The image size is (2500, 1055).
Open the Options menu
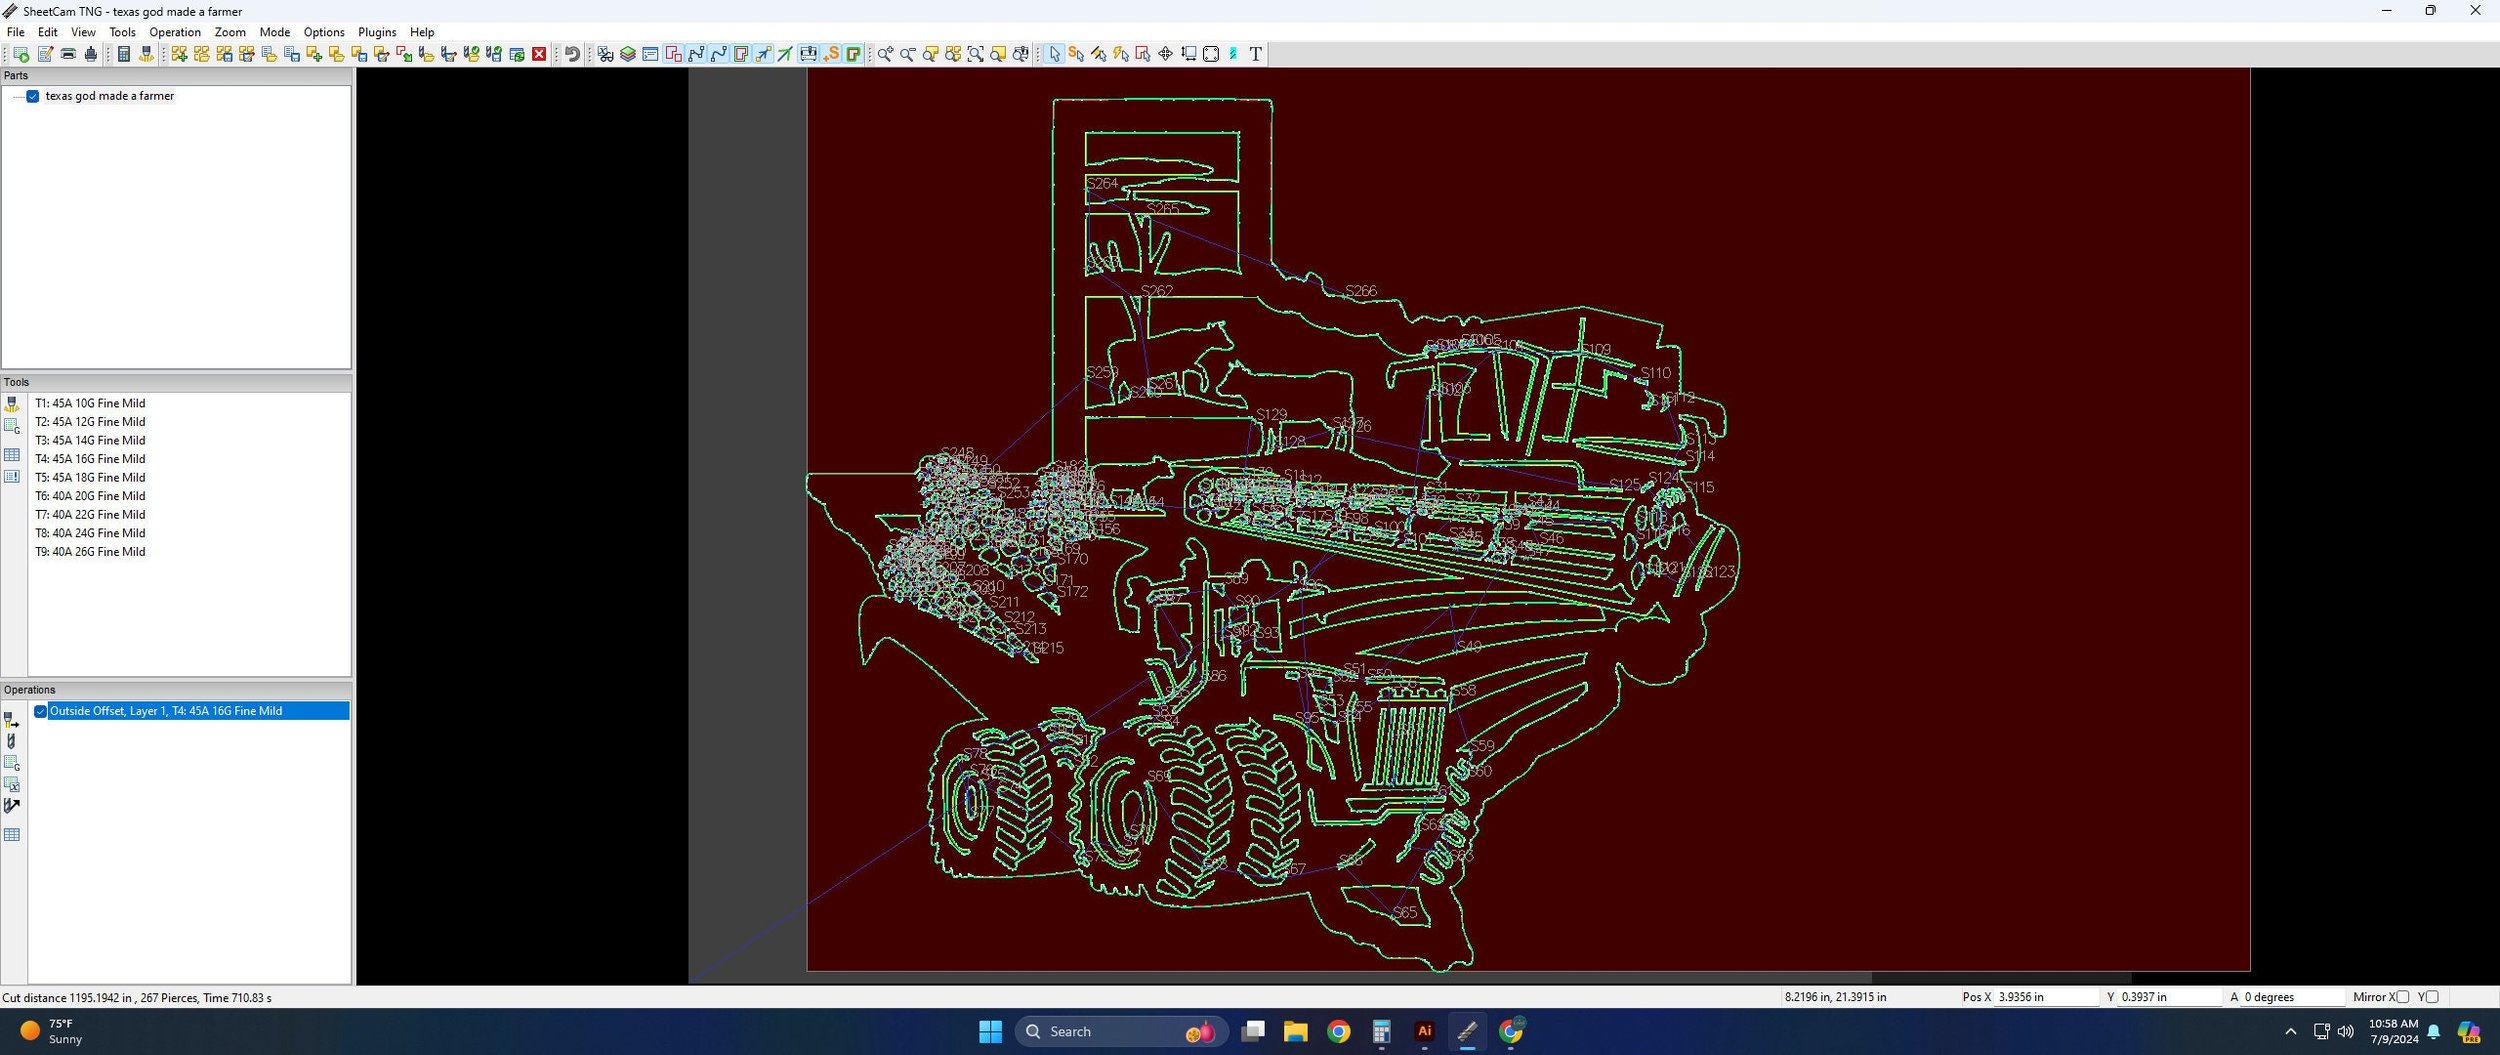[x=324, y=32]
